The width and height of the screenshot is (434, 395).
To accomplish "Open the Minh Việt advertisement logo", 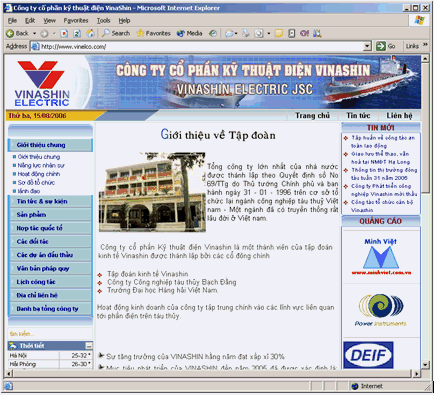I will [381, 256].
